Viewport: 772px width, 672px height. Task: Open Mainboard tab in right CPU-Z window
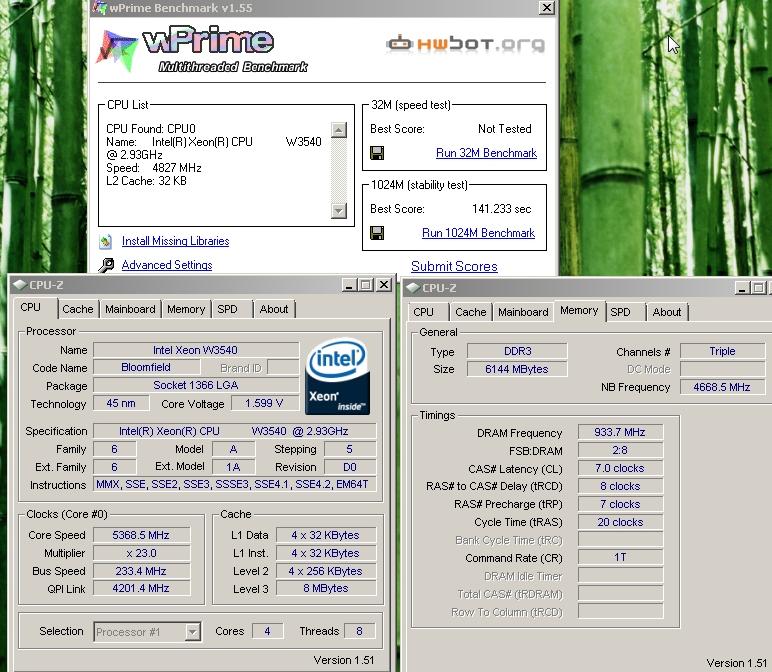point(523,312)
